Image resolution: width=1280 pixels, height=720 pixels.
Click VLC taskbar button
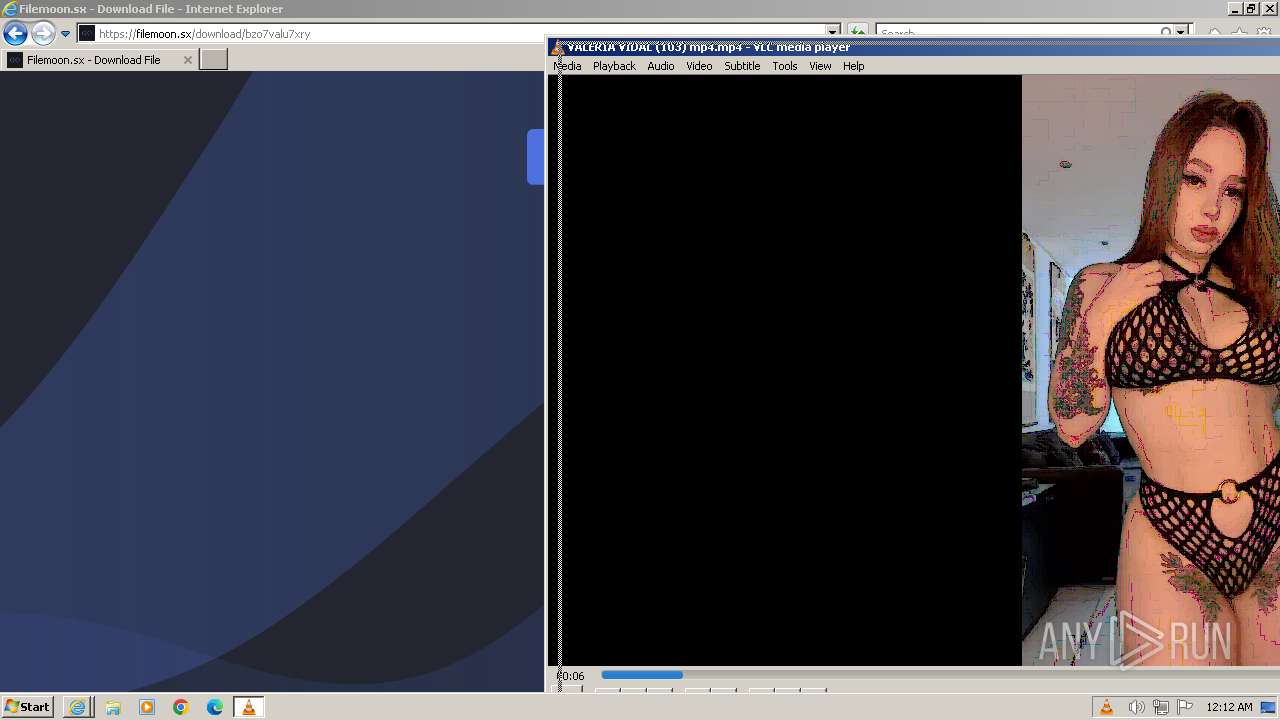(x=249, y=707)
